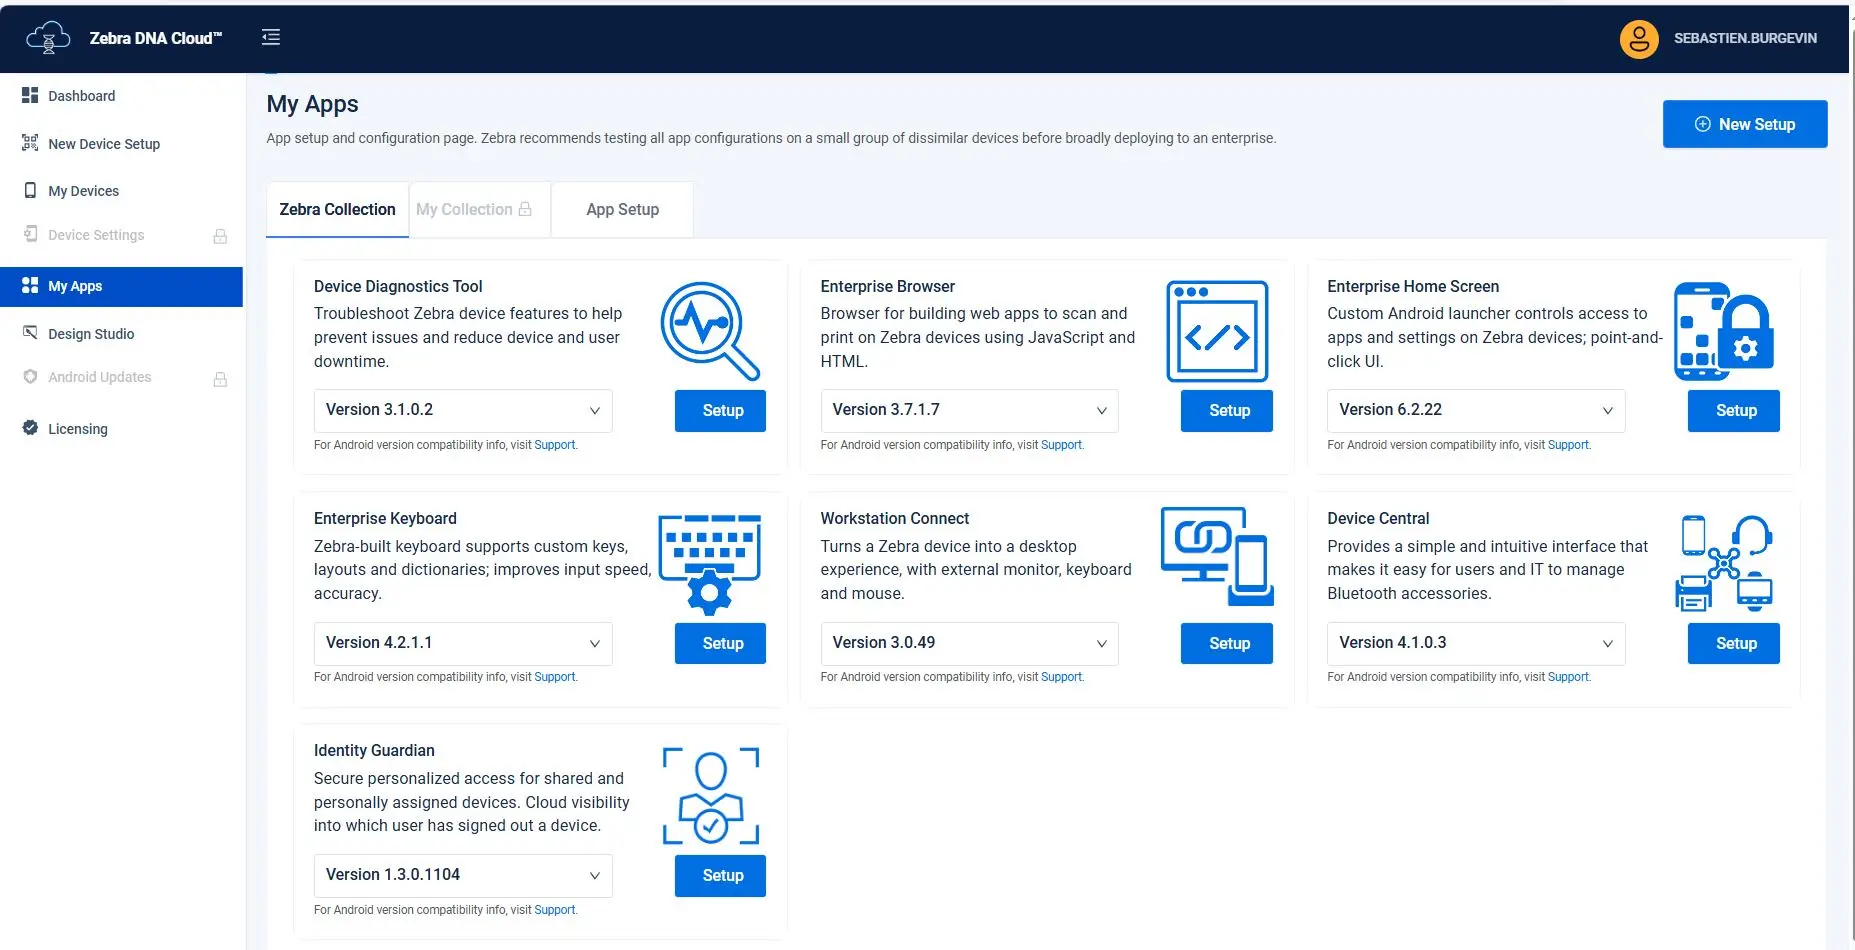This screenshot has height=950, width=1855.
Task: Click the Device Central accessories icon
Action: click(1724, 563)
